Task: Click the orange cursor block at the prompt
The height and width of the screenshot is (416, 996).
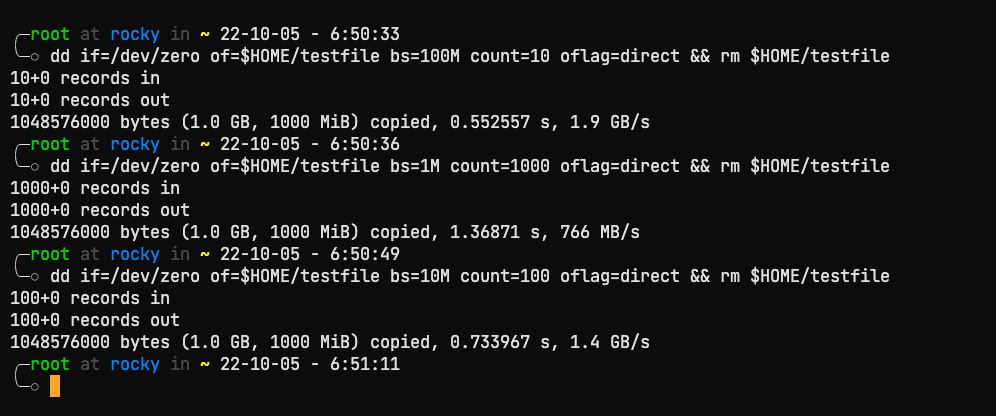Action: tap(54, 386)
